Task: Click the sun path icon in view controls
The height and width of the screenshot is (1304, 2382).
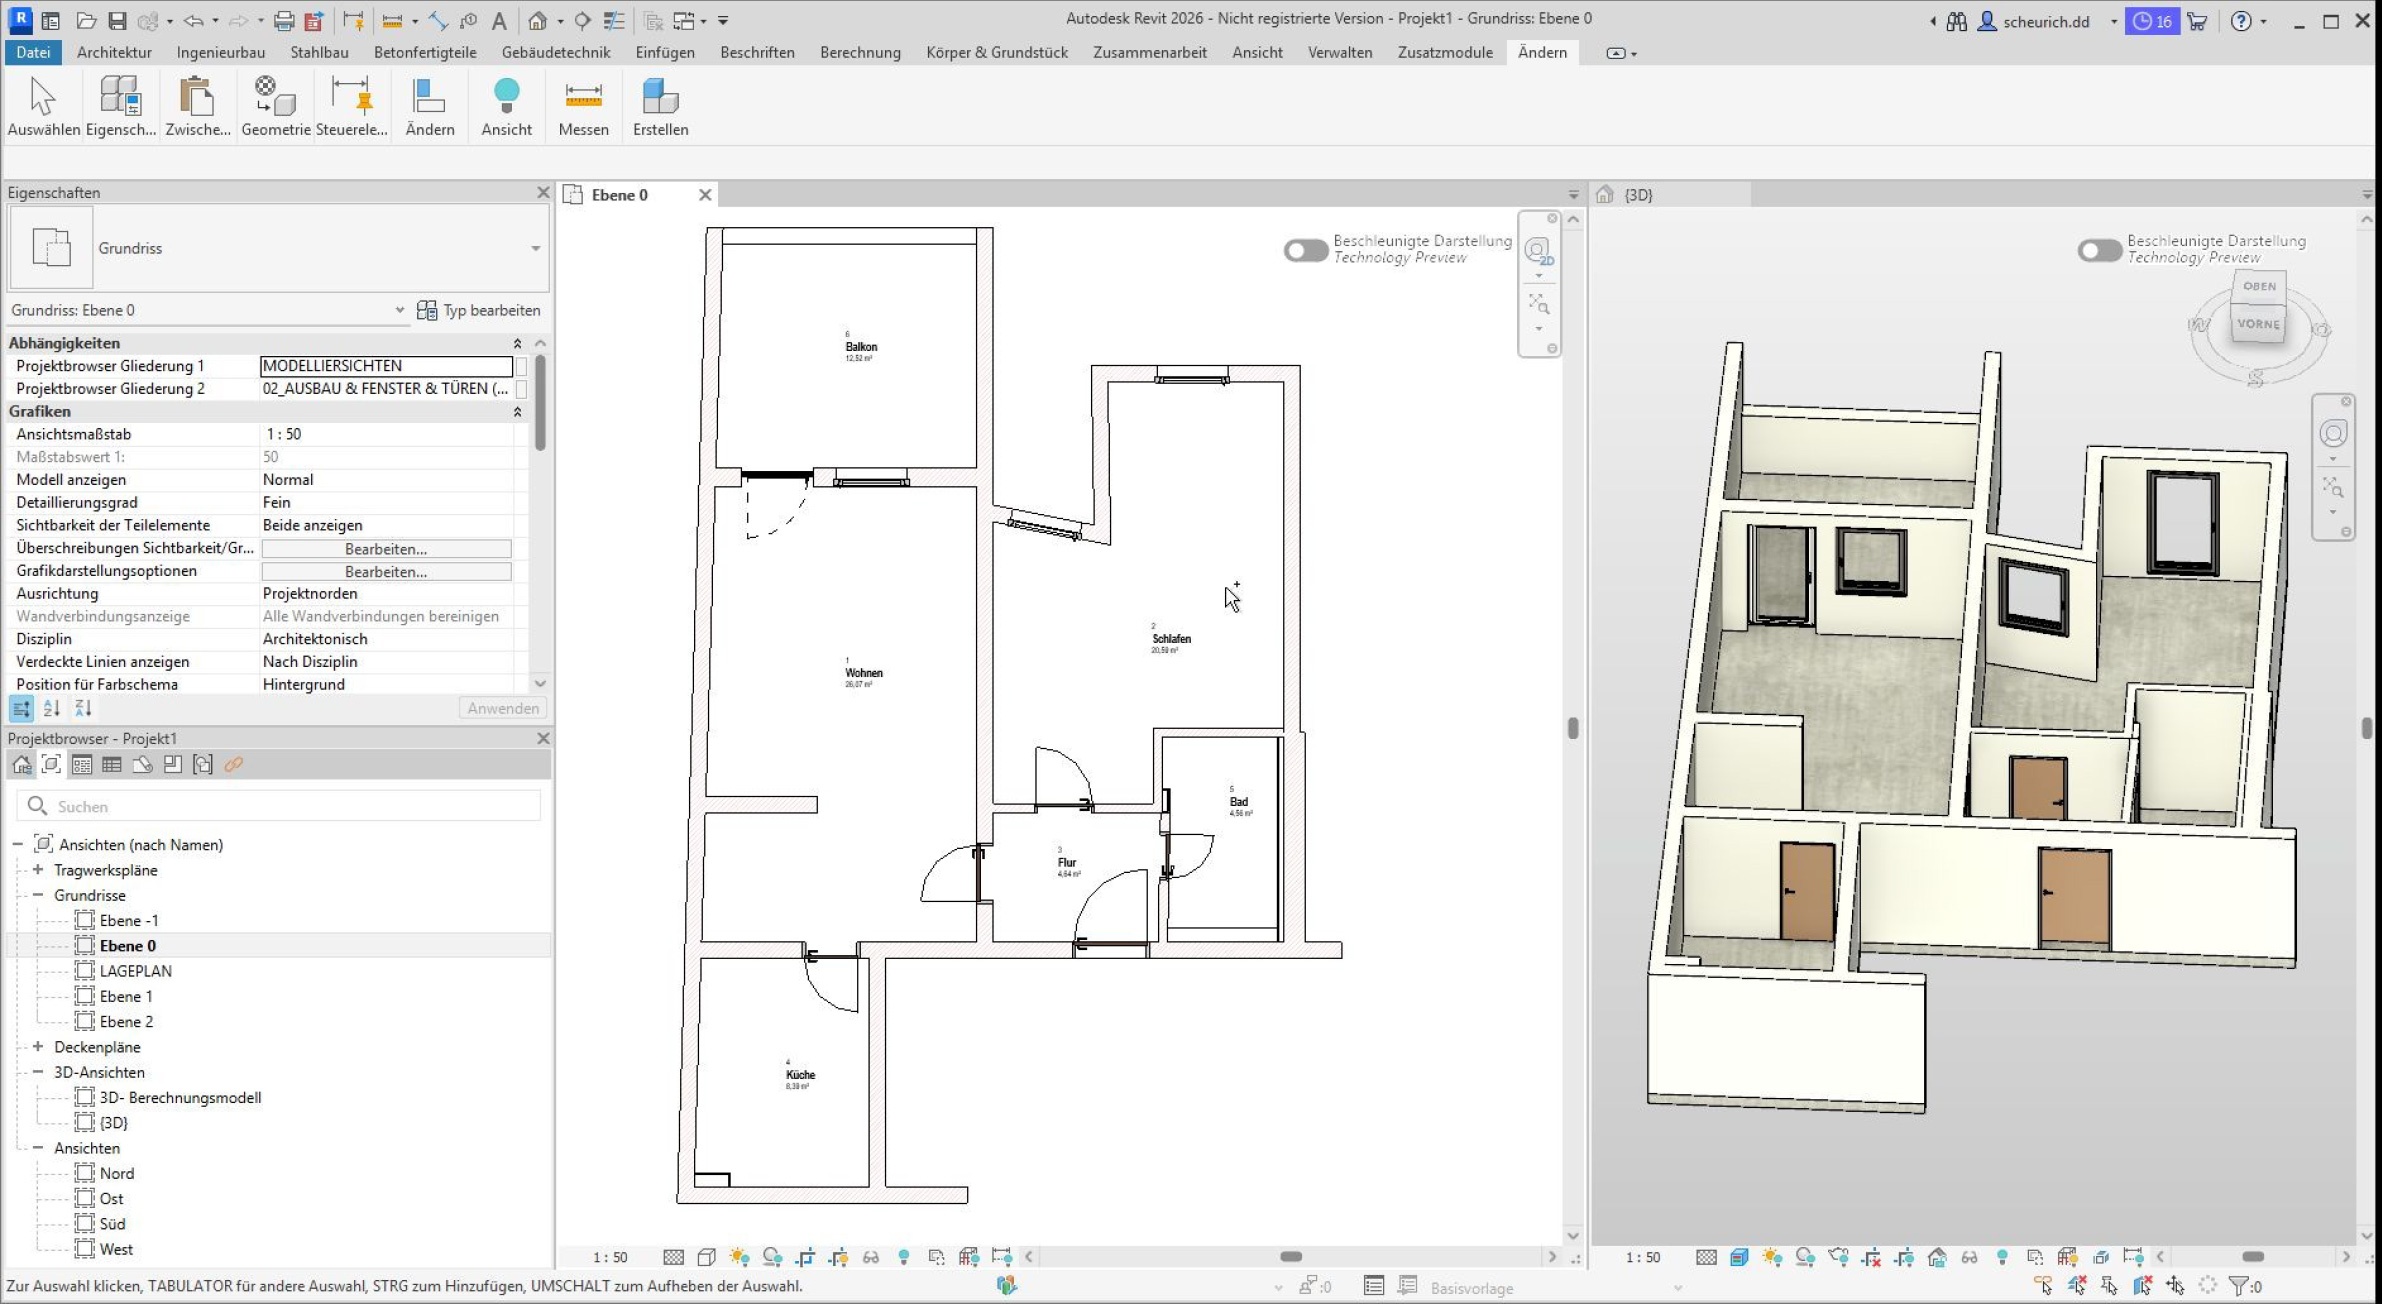Action: [x=739, y=1257]
